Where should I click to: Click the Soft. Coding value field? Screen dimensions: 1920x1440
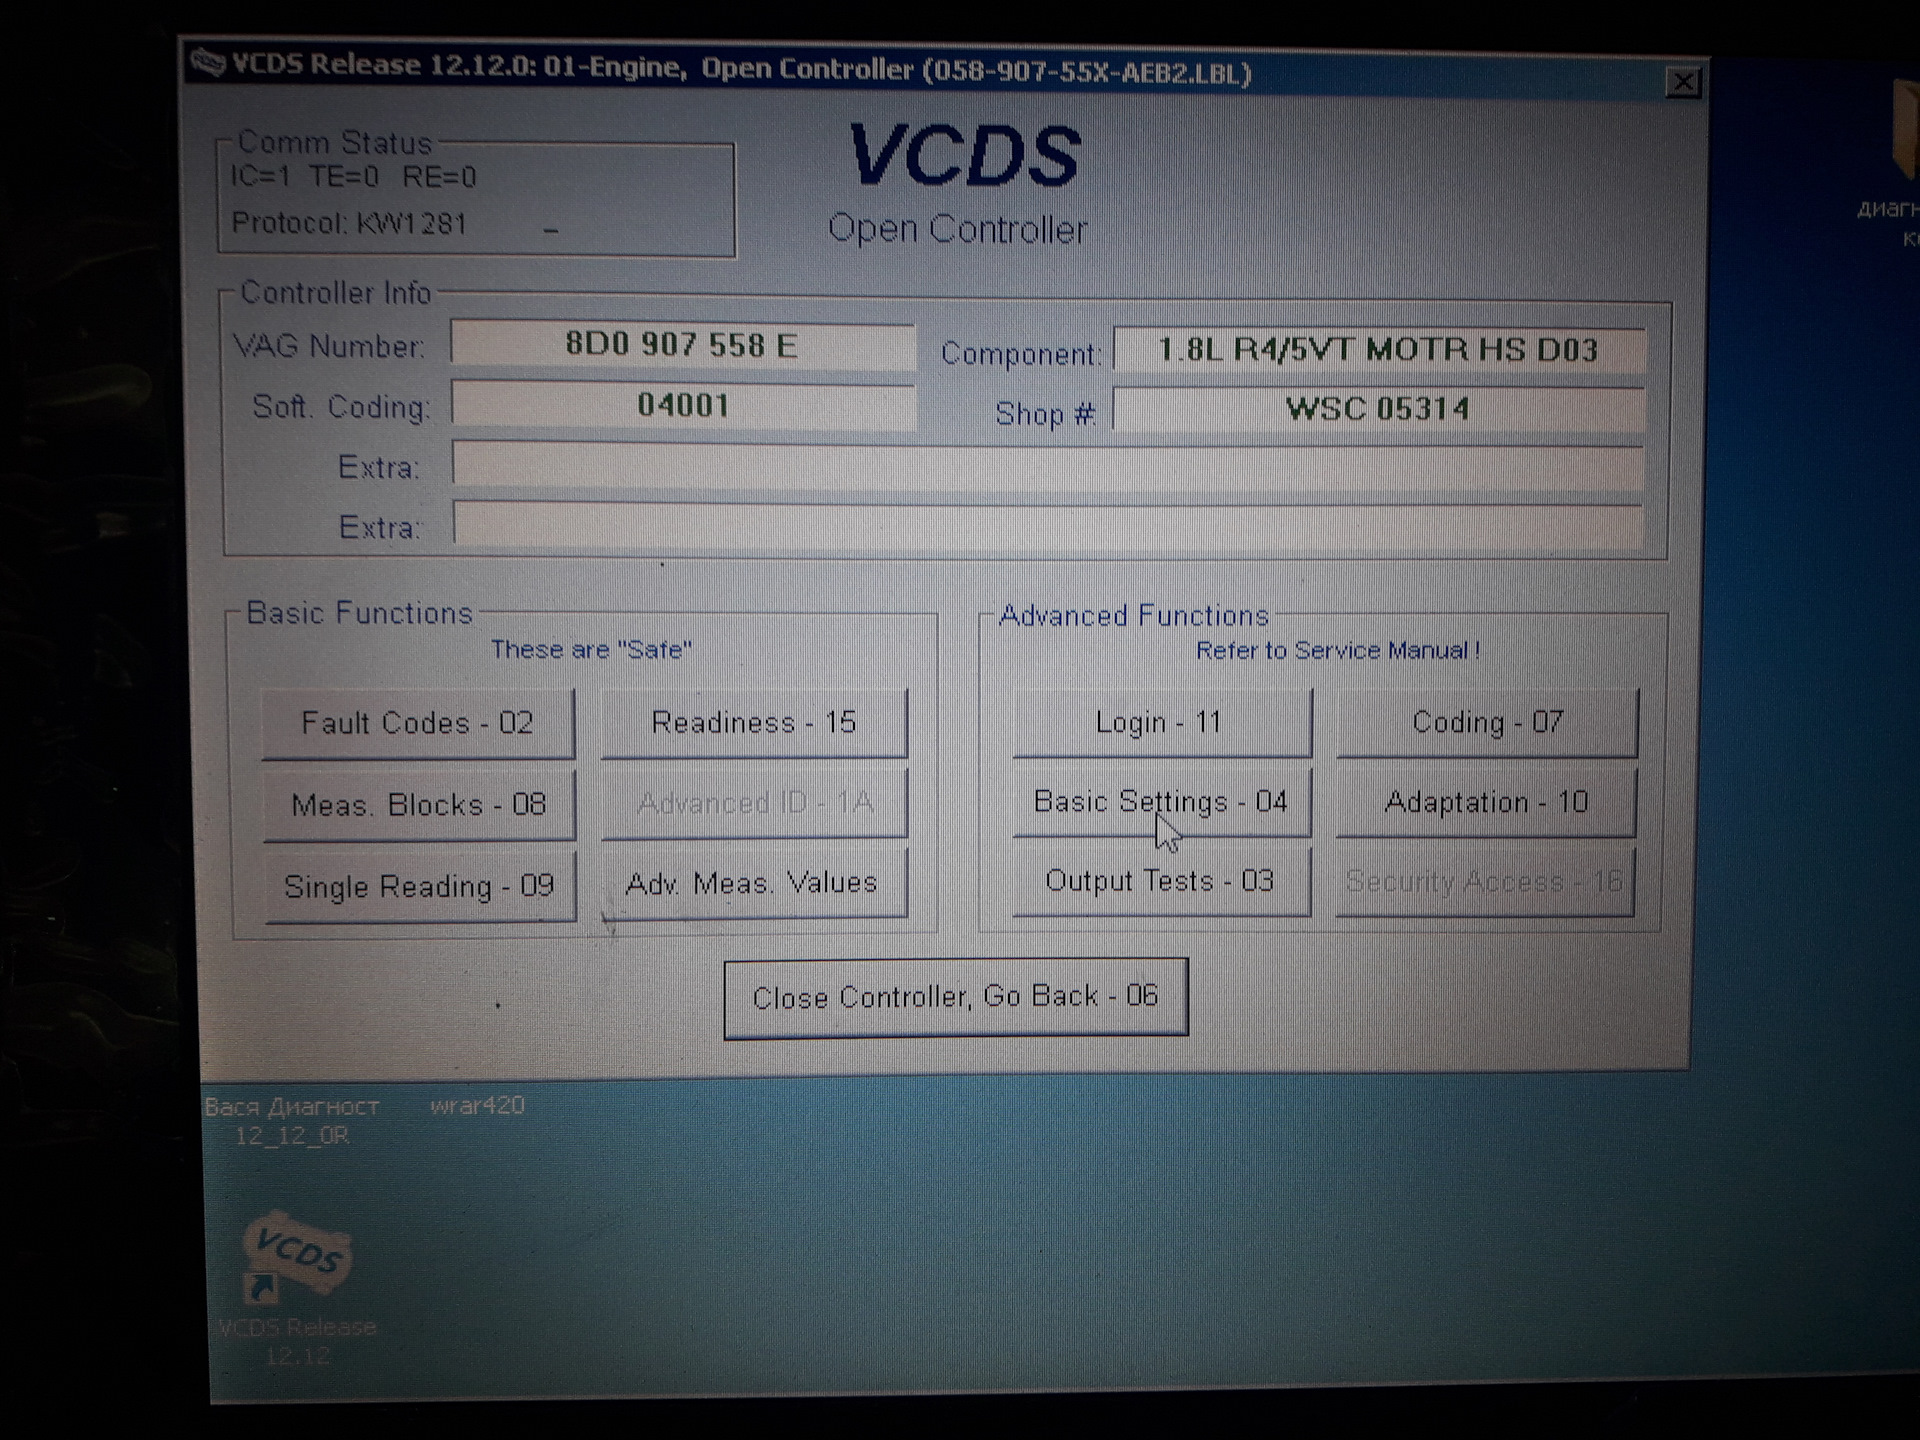[x=682, y=405]
